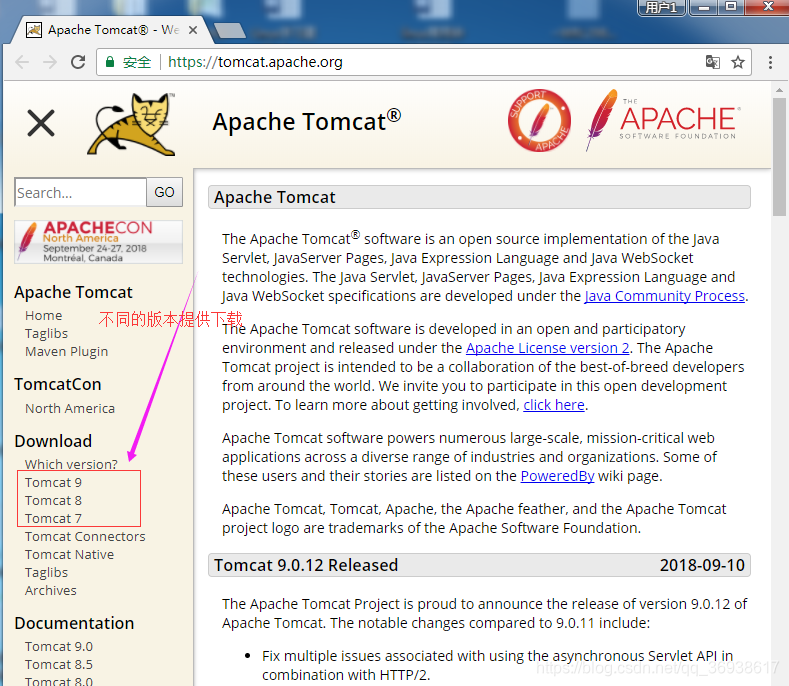Click the Search input field

(81, 192)
